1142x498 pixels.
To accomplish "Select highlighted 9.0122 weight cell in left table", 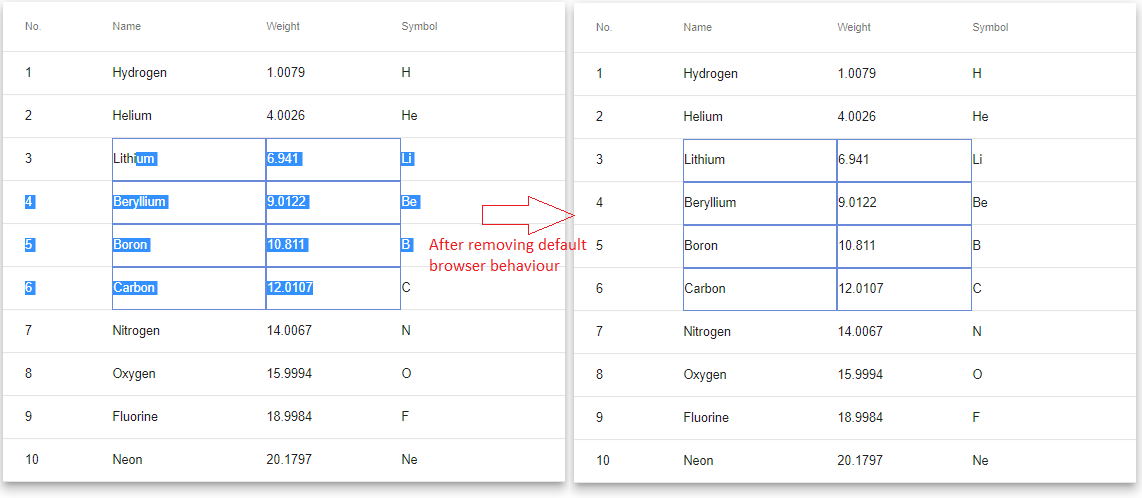I will 333,202.
